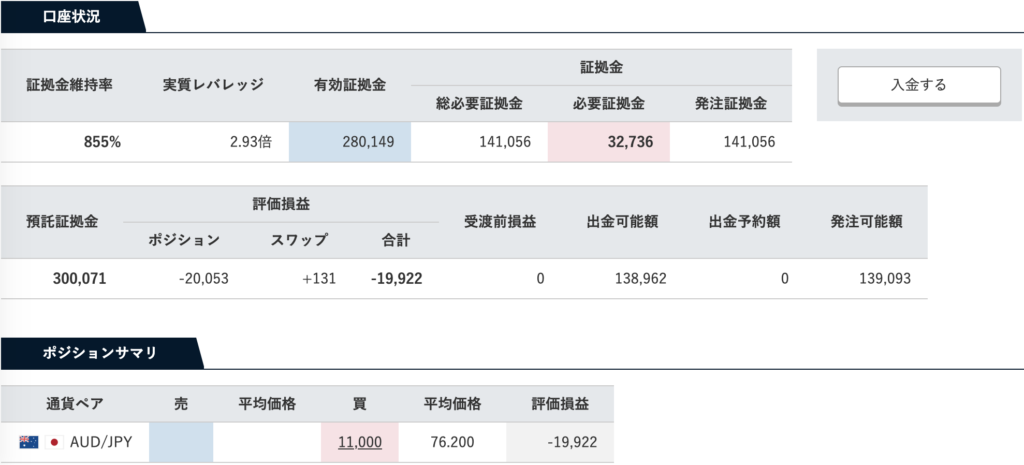Viewport: 1024px width, 465px height.
Task: Click the Australian flag icon
Action: [27, 442]
